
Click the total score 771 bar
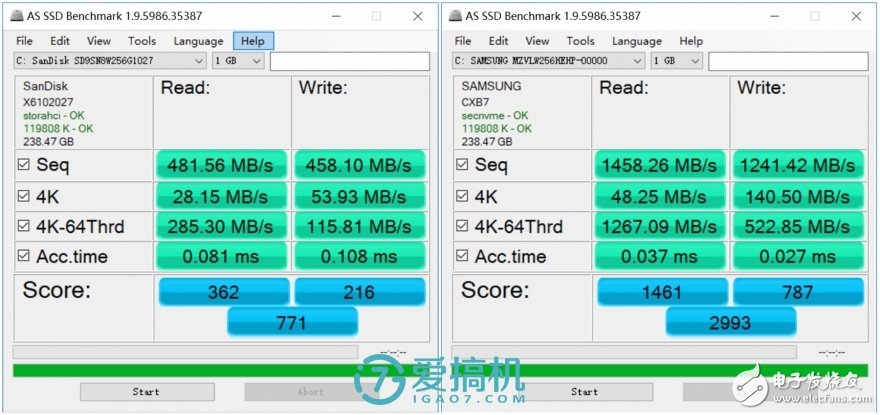click(292, 322)
